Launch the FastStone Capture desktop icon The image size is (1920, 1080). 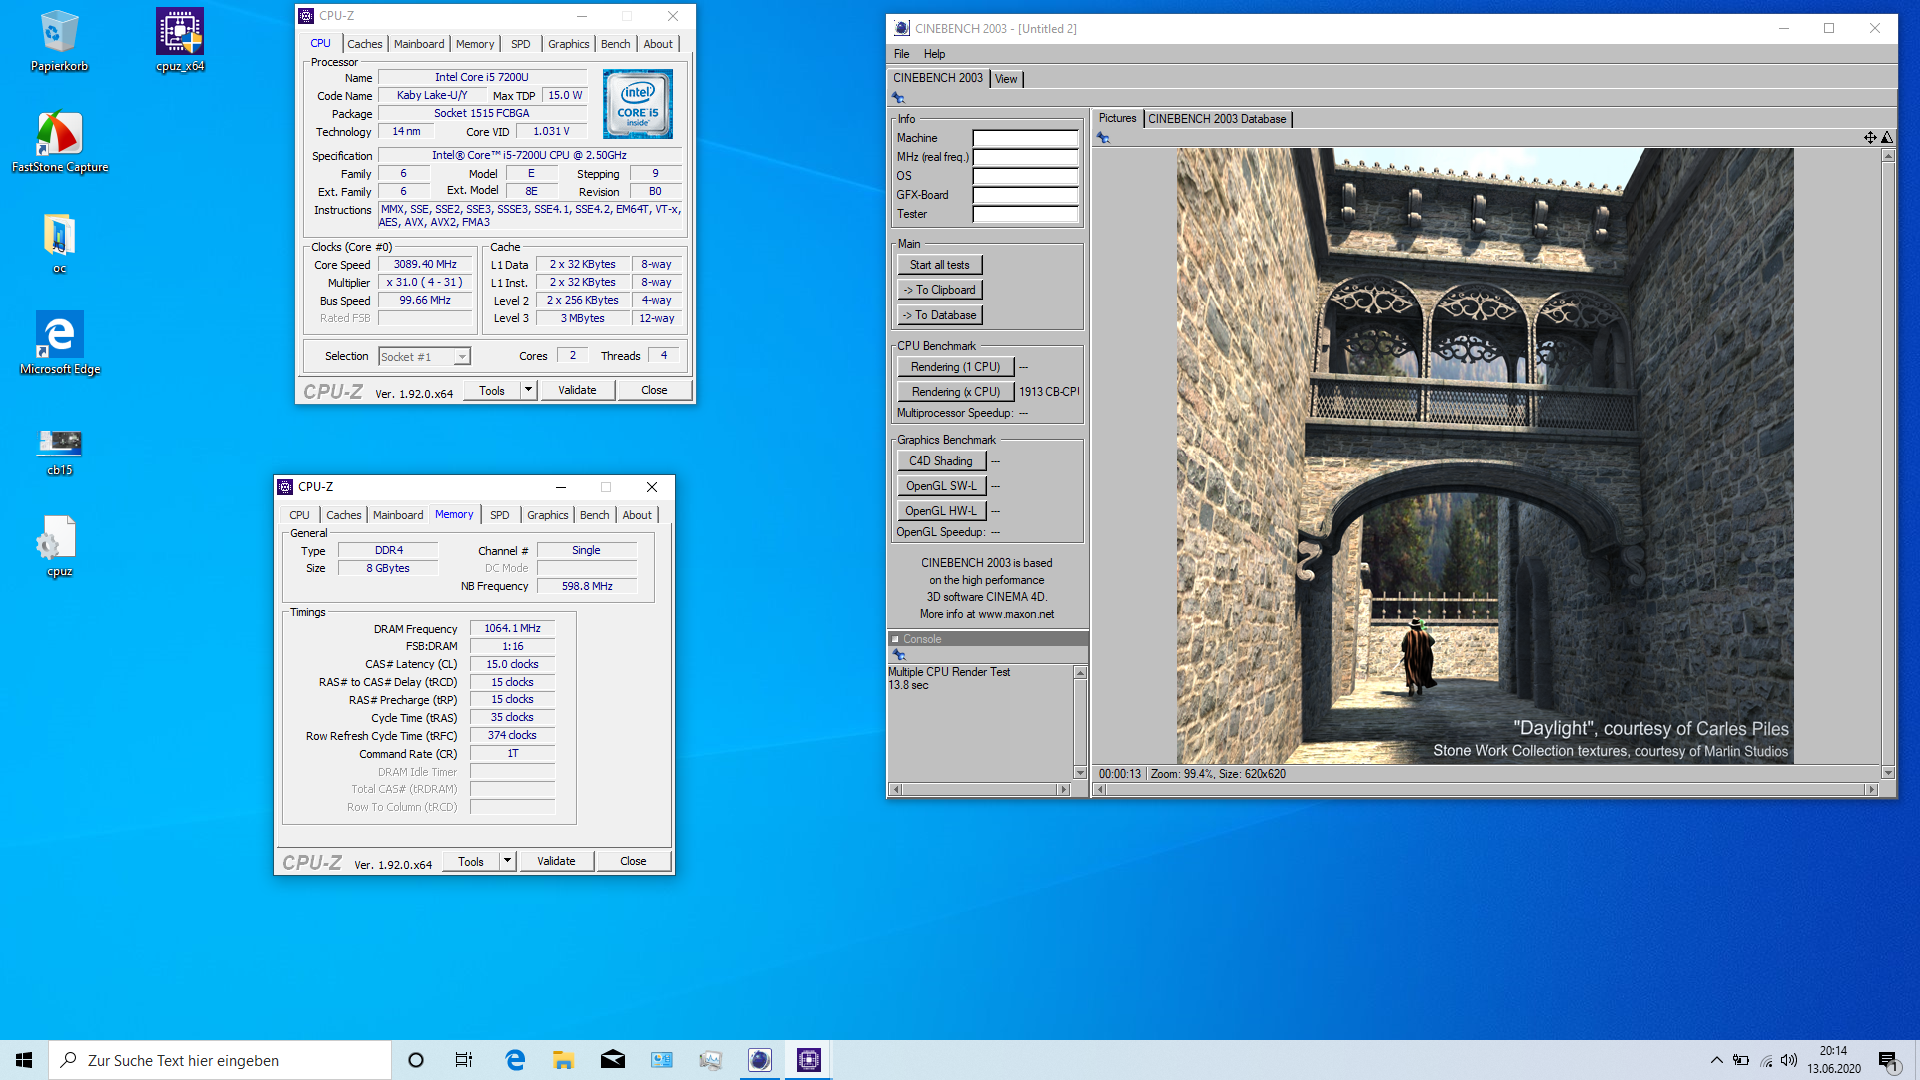pos(60,142)
